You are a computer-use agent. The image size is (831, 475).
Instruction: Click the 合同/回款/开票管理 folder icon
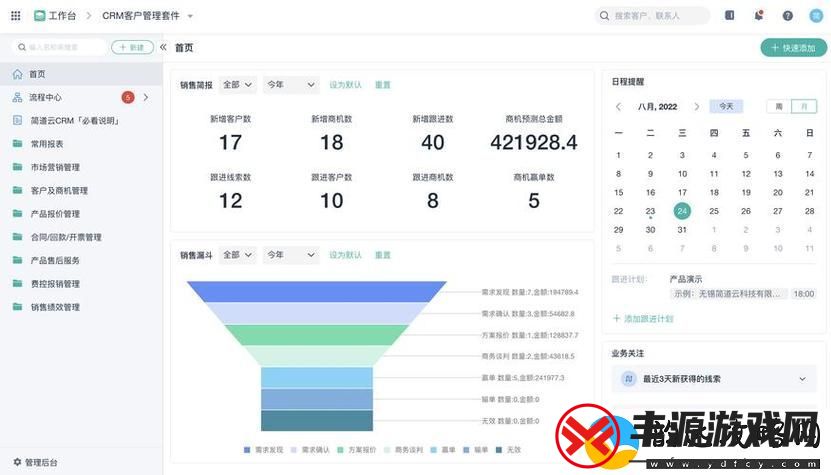pyautogui.click(x=17, y=237)
